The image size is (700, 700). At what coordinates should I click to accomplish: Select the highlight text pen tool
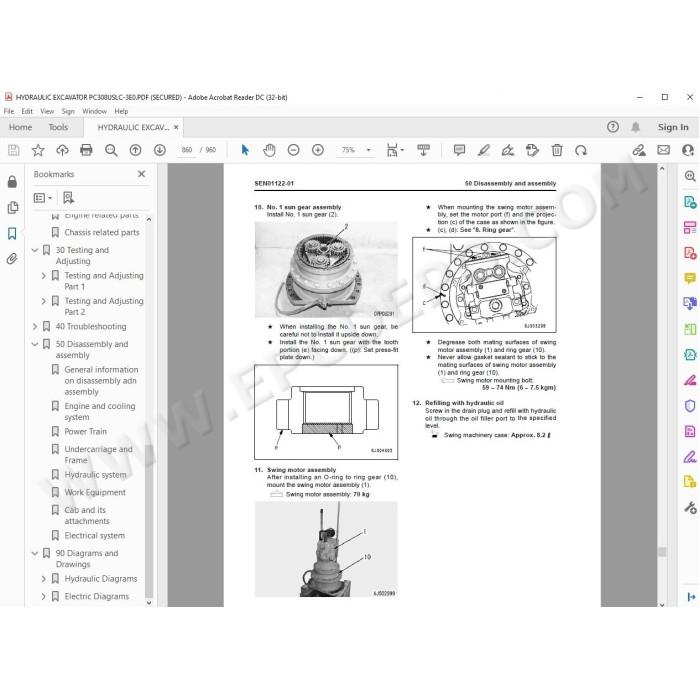[x=484, y=150]
